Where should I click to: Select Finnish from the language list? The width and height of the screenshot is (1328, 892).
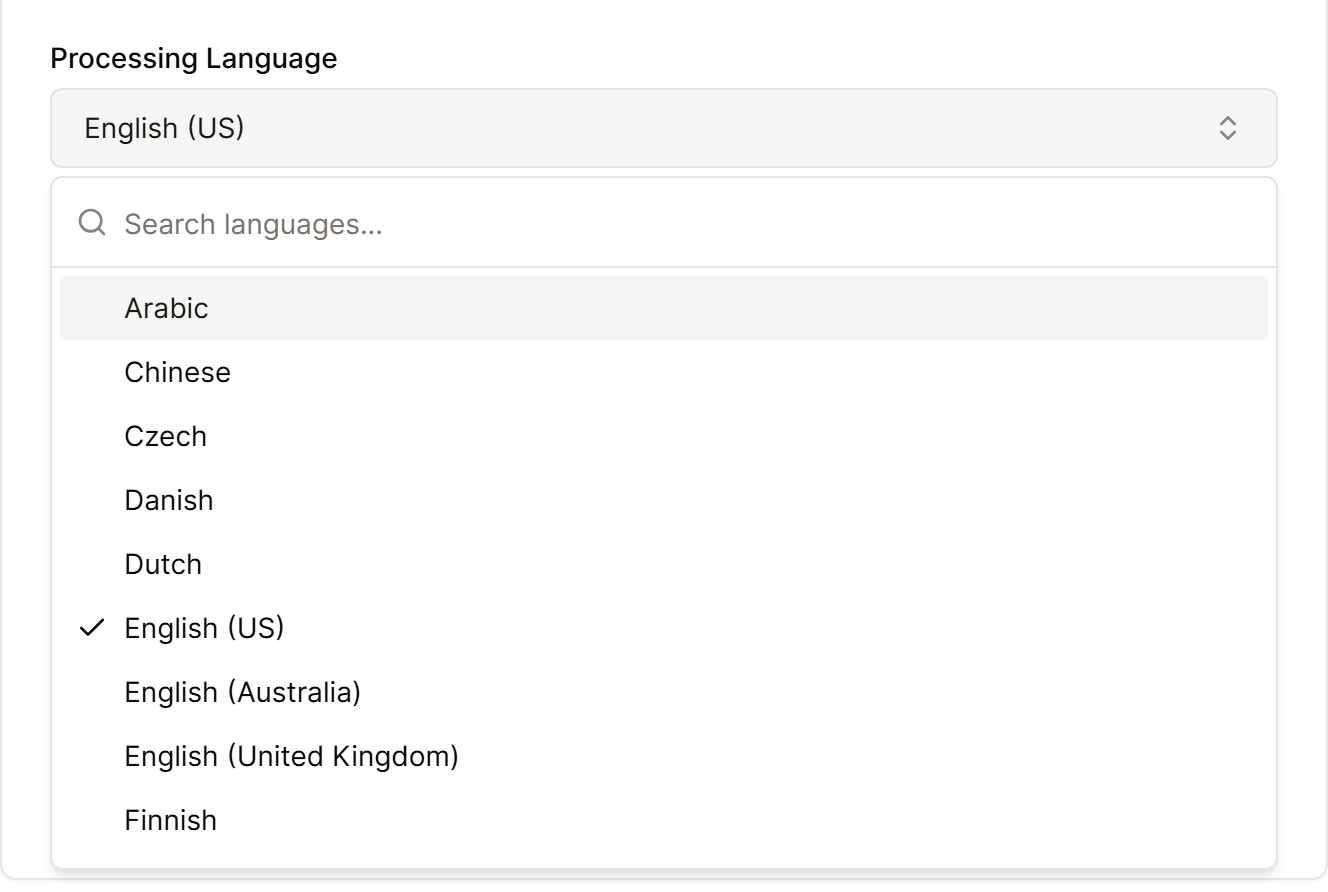pyautogui.click(x=664, y=820)
